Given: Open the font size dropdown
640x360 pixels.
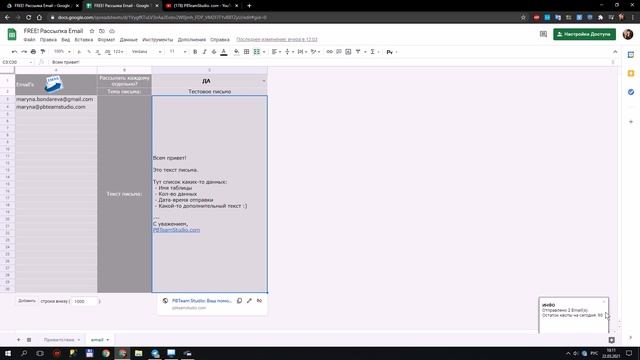Looking at the screenshot, I should [178, 52].
